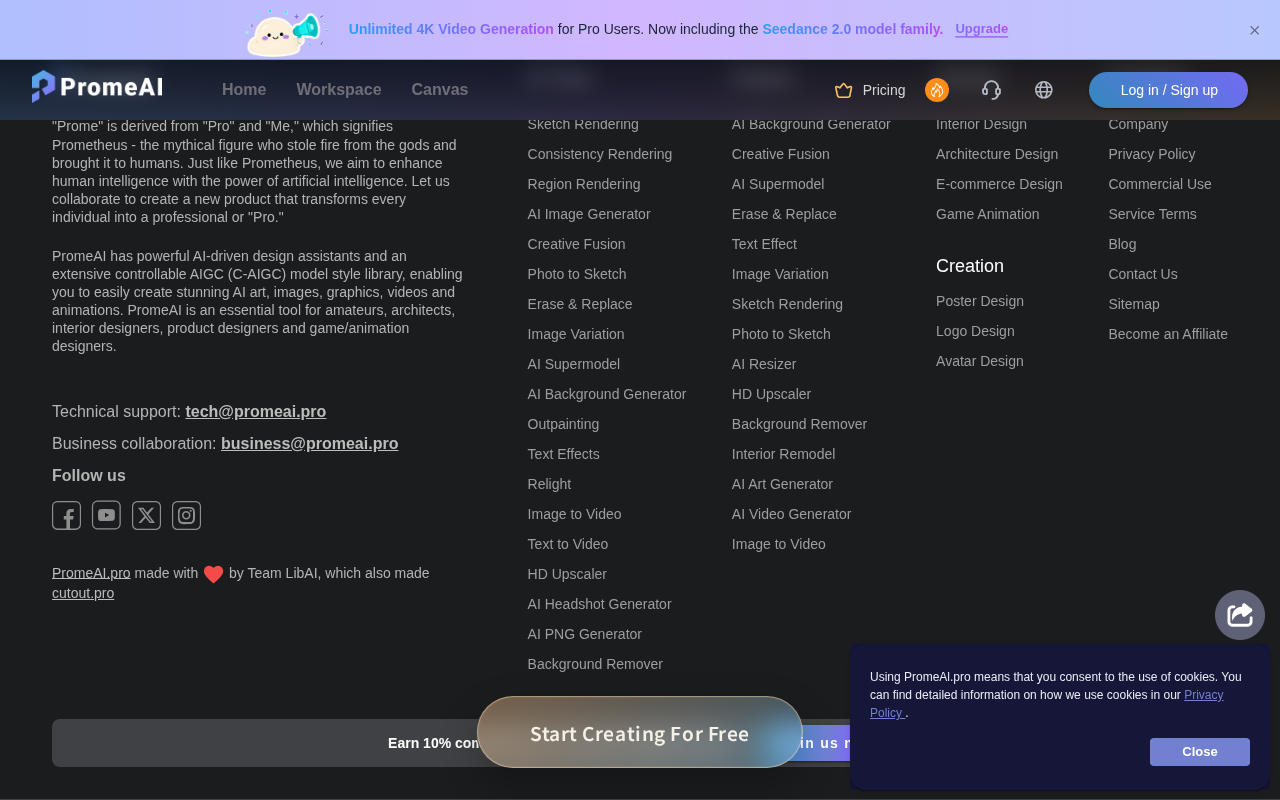Open the Canvas menu item
Image resolution: width=1280 pixels, height=800 pixels.
pyautogui.click(x=440, y=90)
